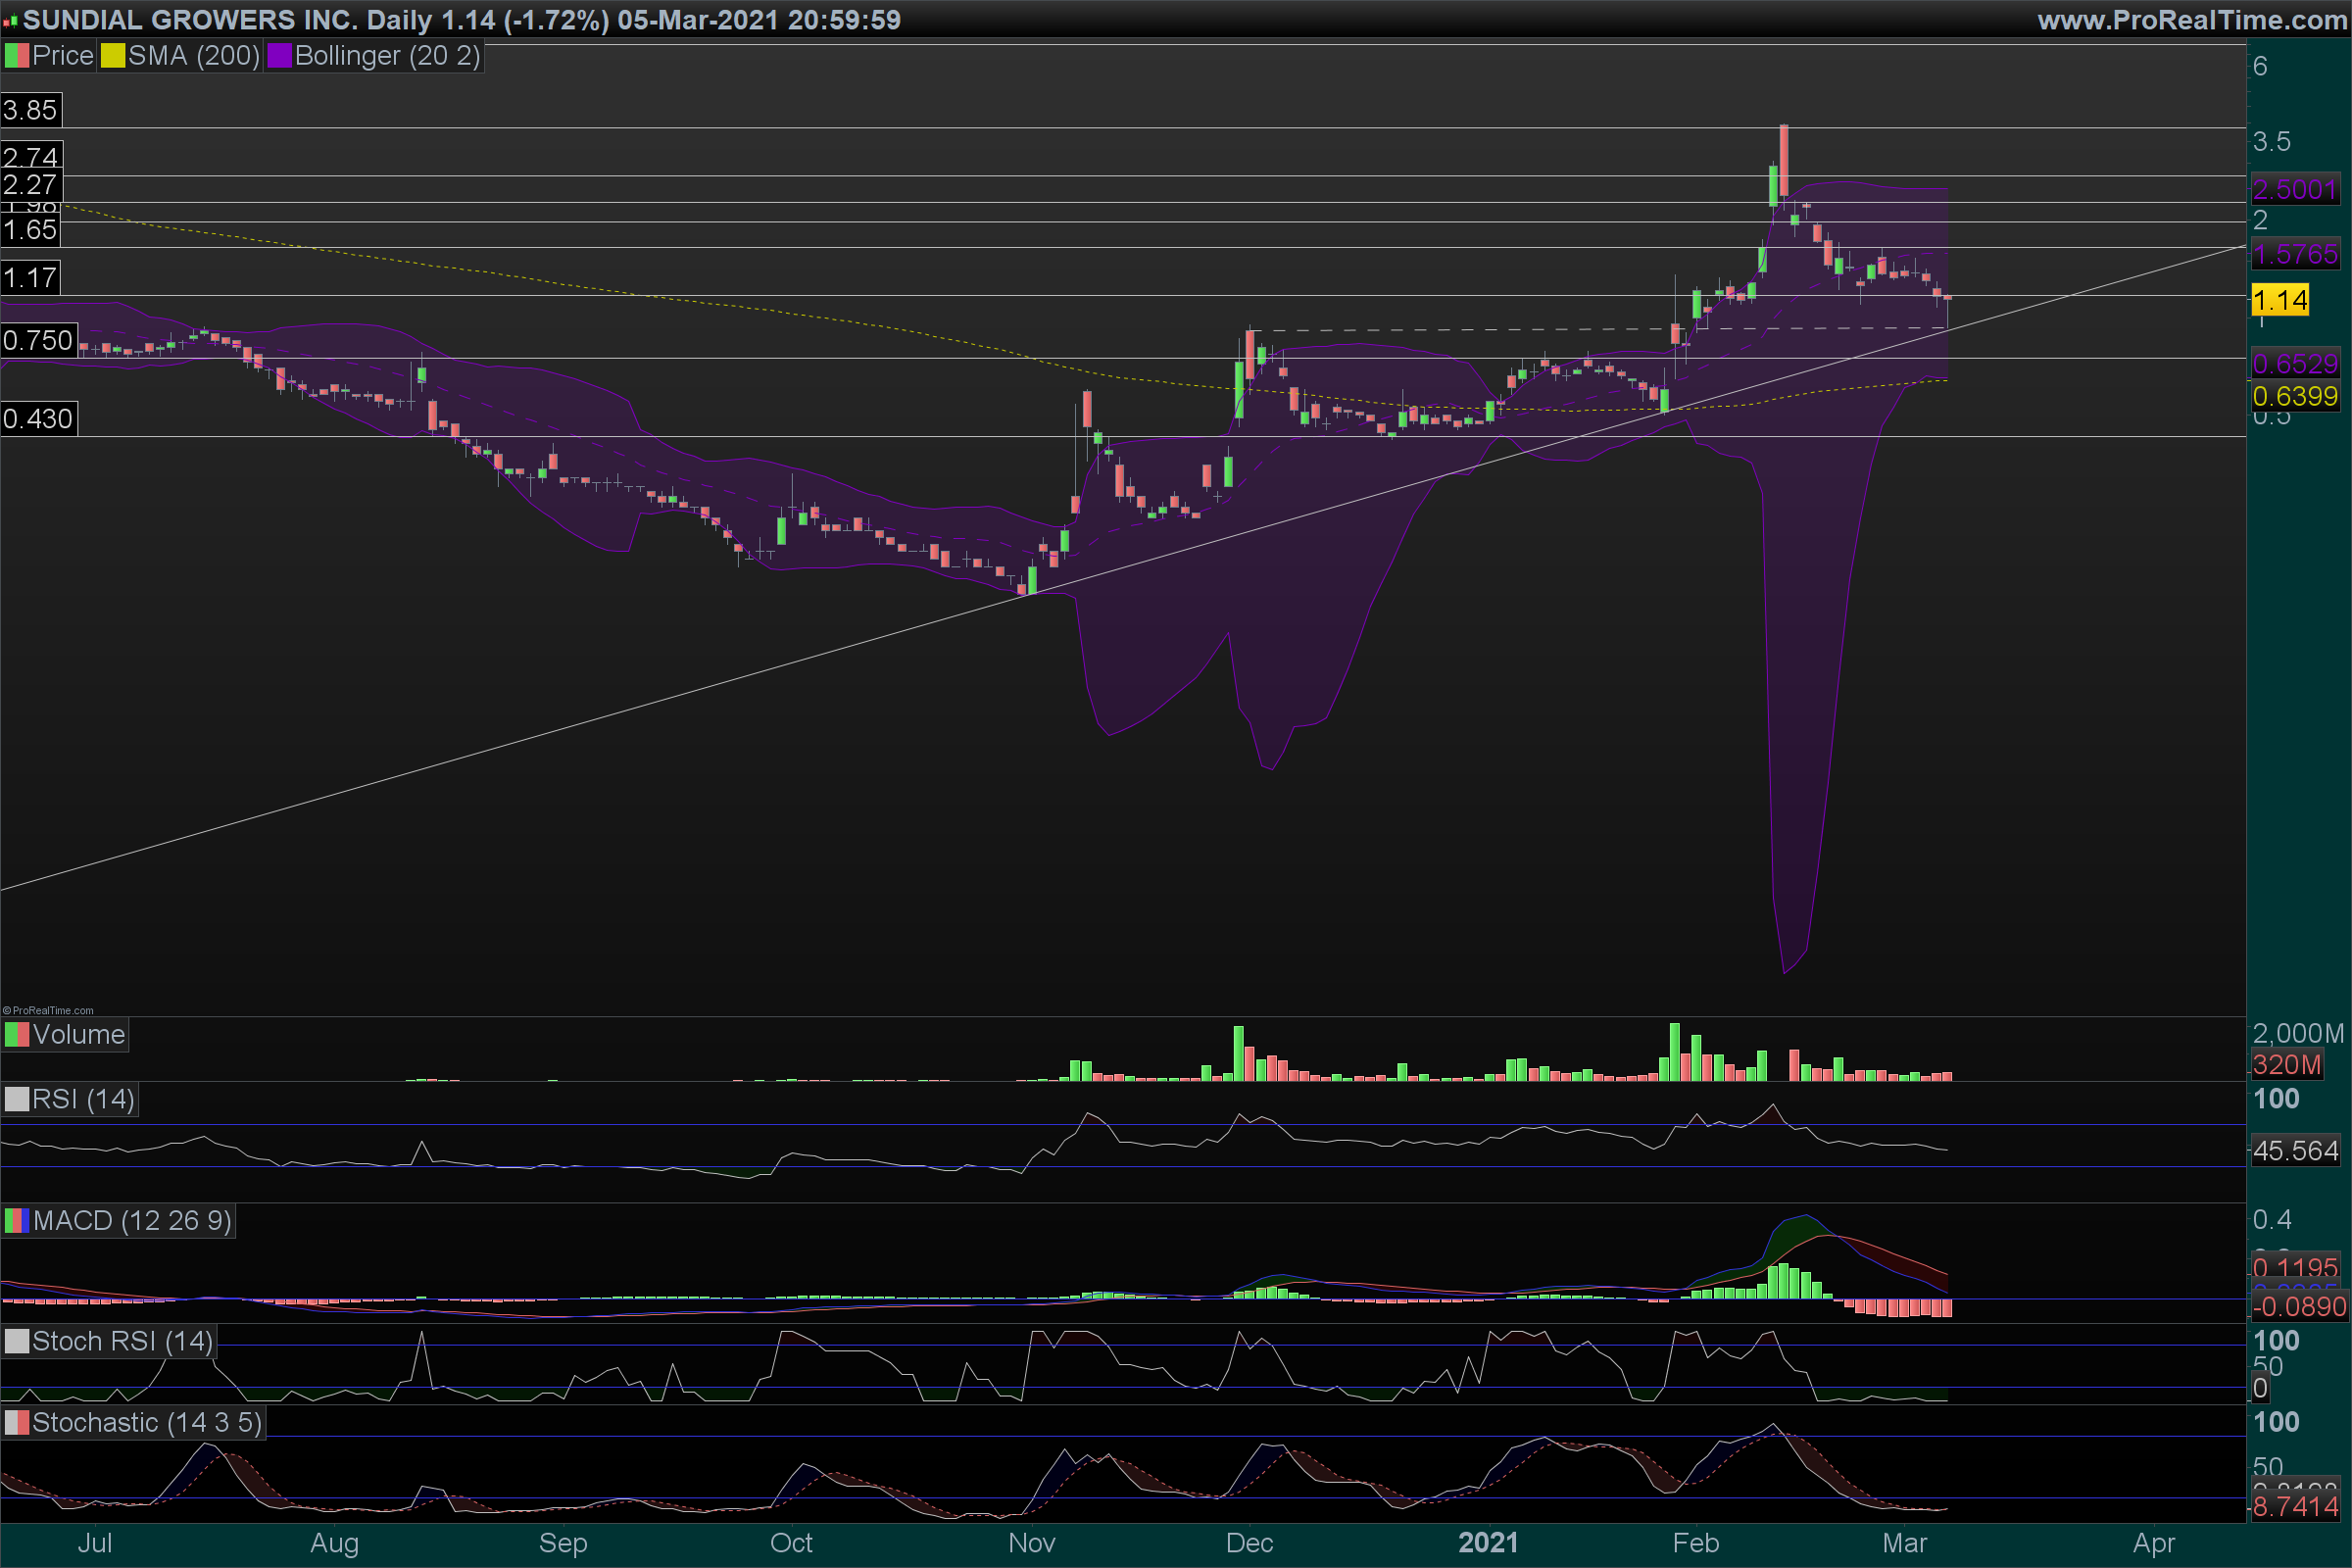Click the Price legend color icon
Viewport: 2352px width, 1568px height.
pos(17,56)
